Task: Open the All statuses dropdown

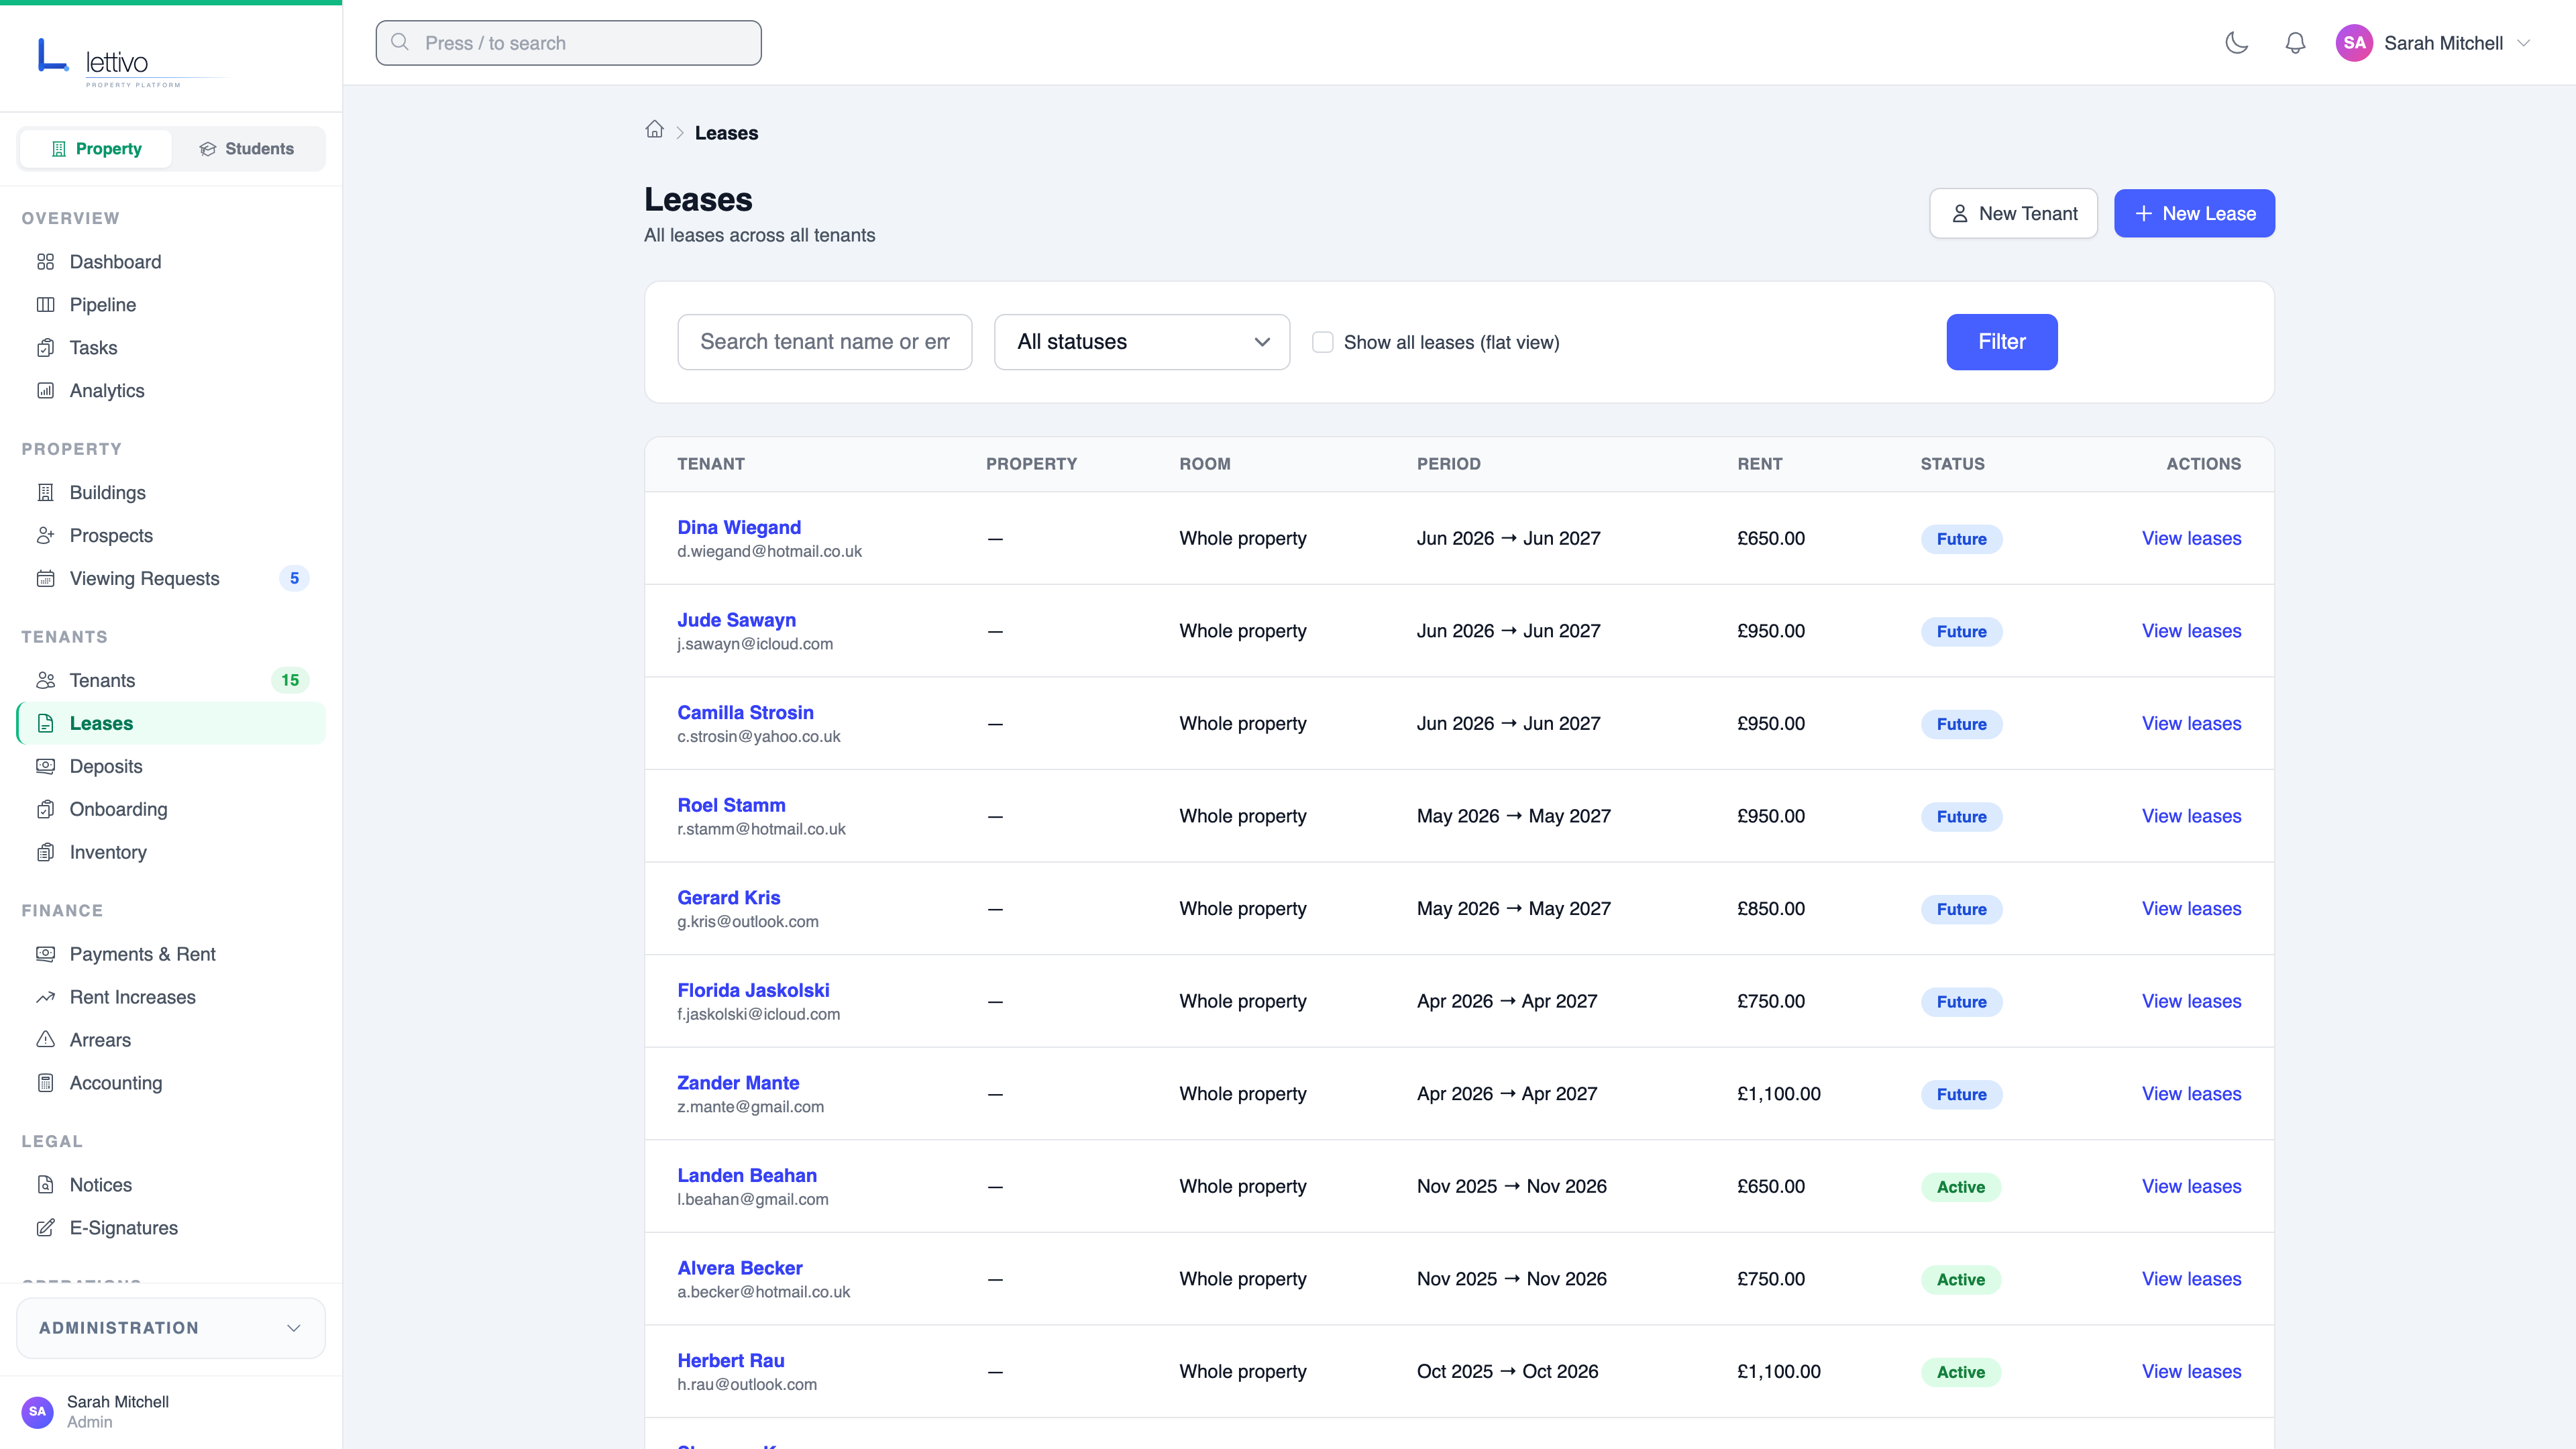Action: coord(1141,341)
